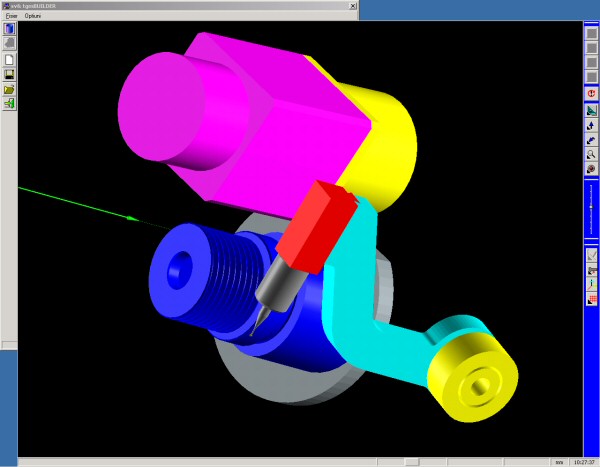Image resolution: width=600 pixels, height=467 pixels.
Task: Save with the floppy disk icon
Action: [x=9, y=74]
